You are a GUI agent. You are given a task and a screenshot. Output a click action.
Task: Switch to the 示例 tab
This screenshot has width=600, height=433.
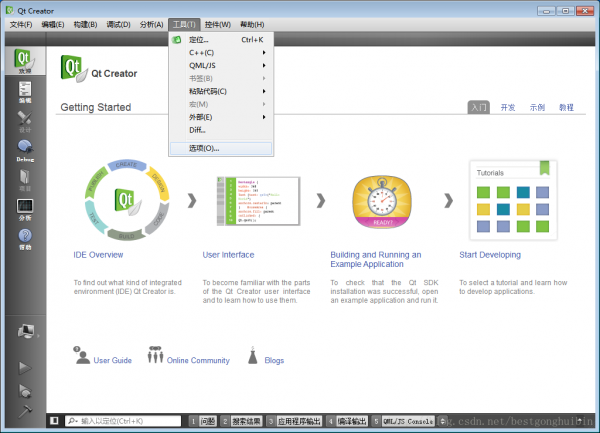[537, 107]
